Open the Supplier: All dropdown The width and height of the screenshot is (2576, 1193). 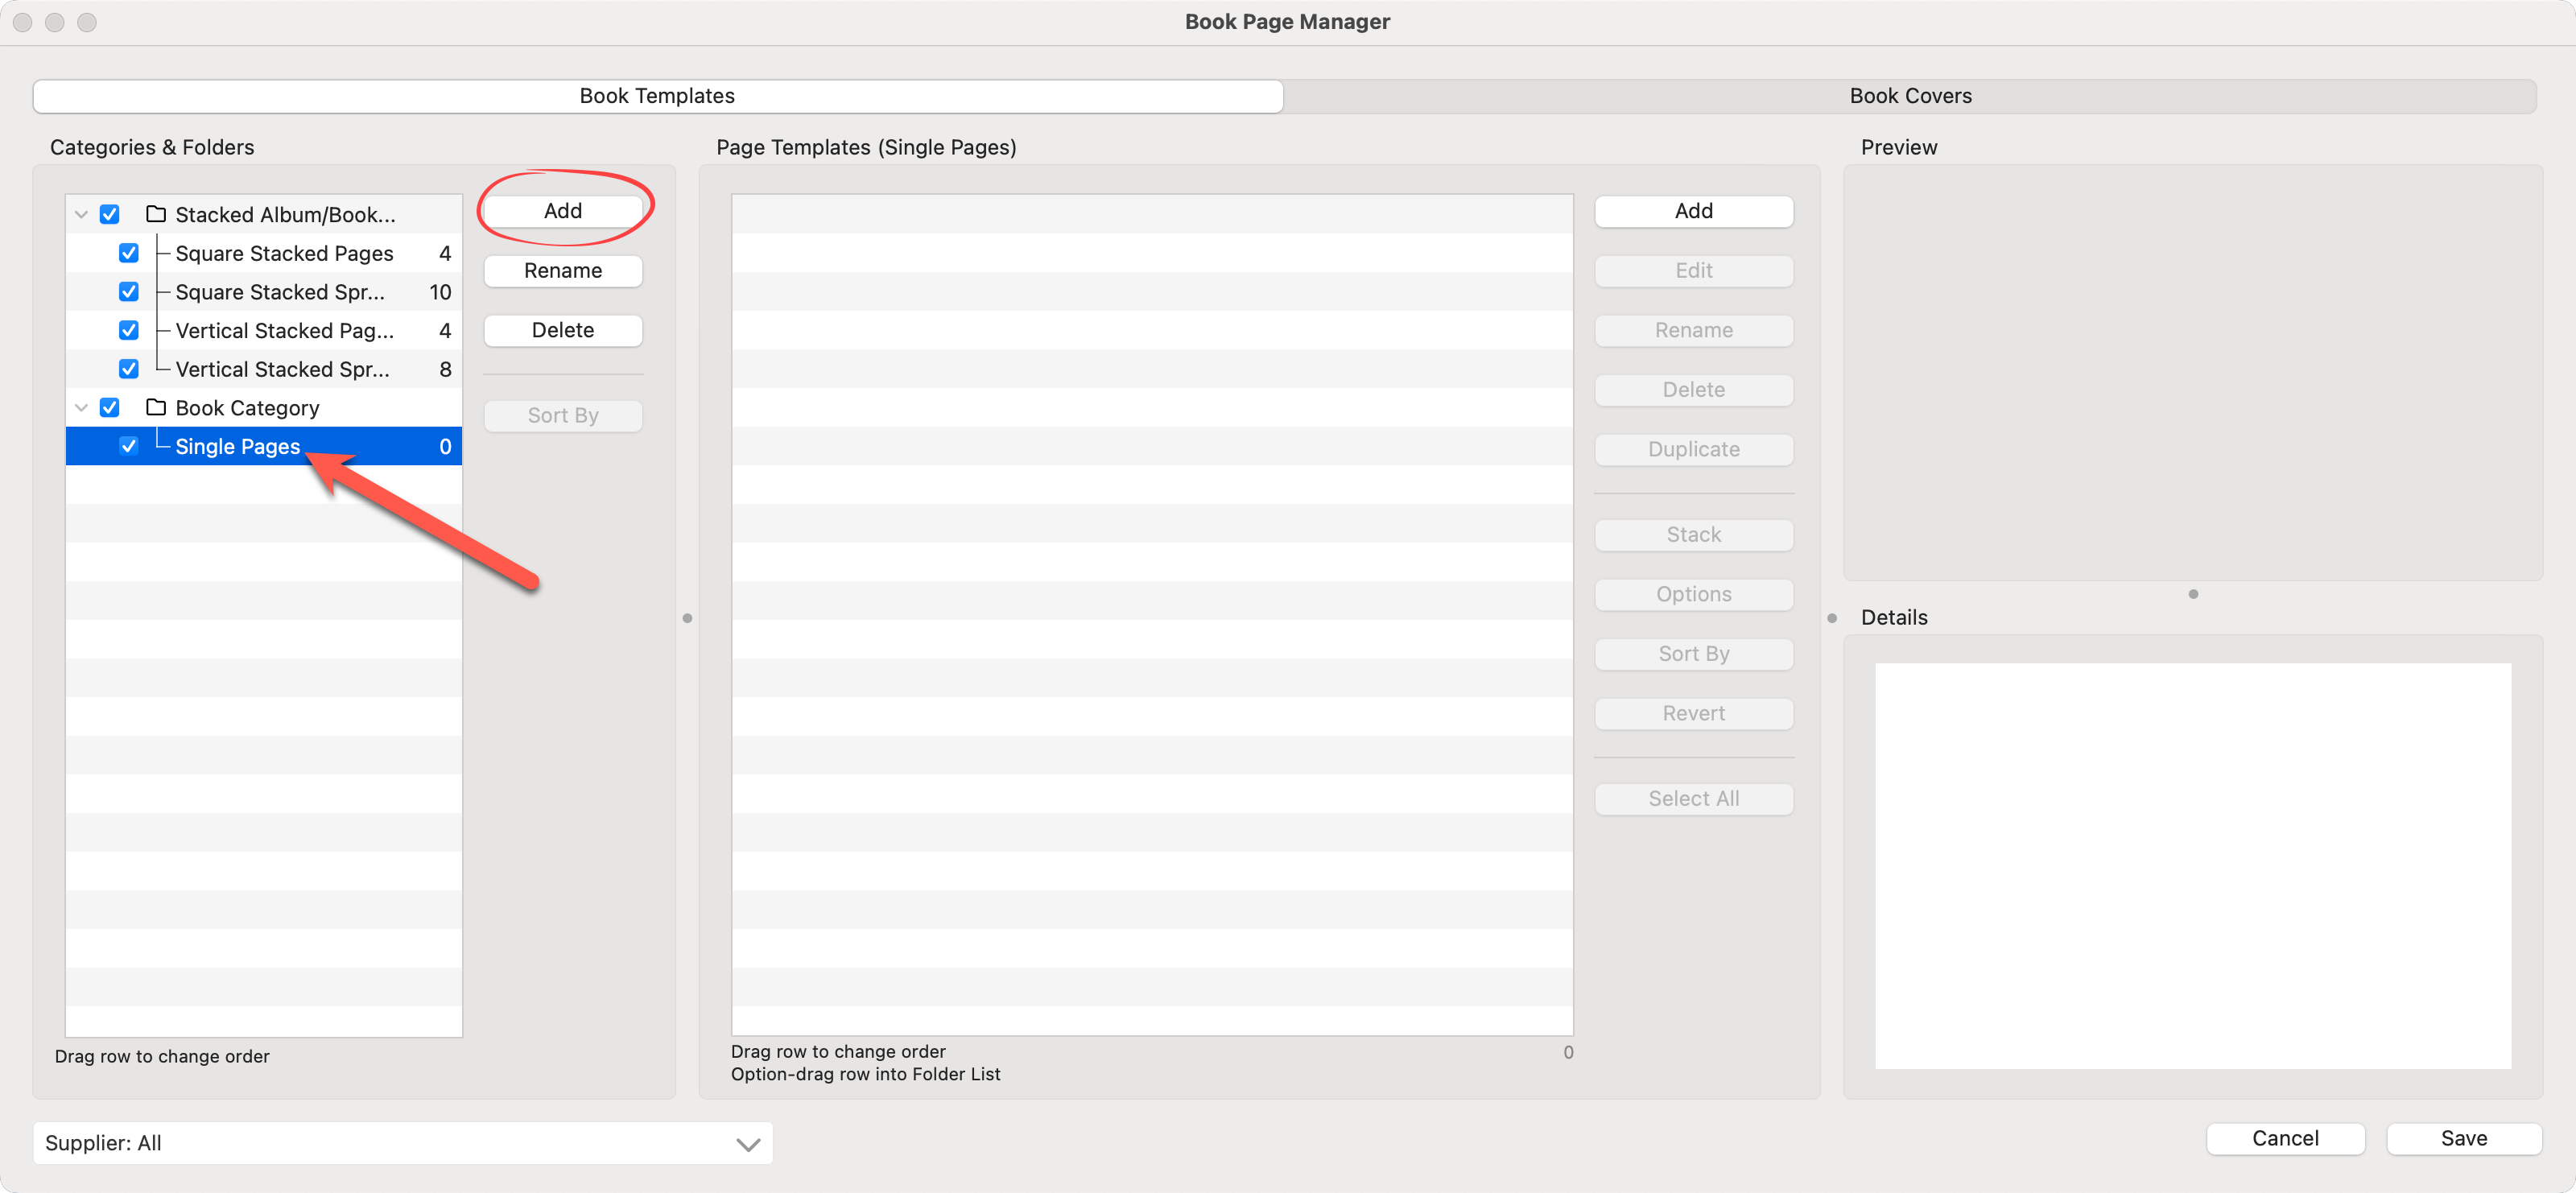402,1143
